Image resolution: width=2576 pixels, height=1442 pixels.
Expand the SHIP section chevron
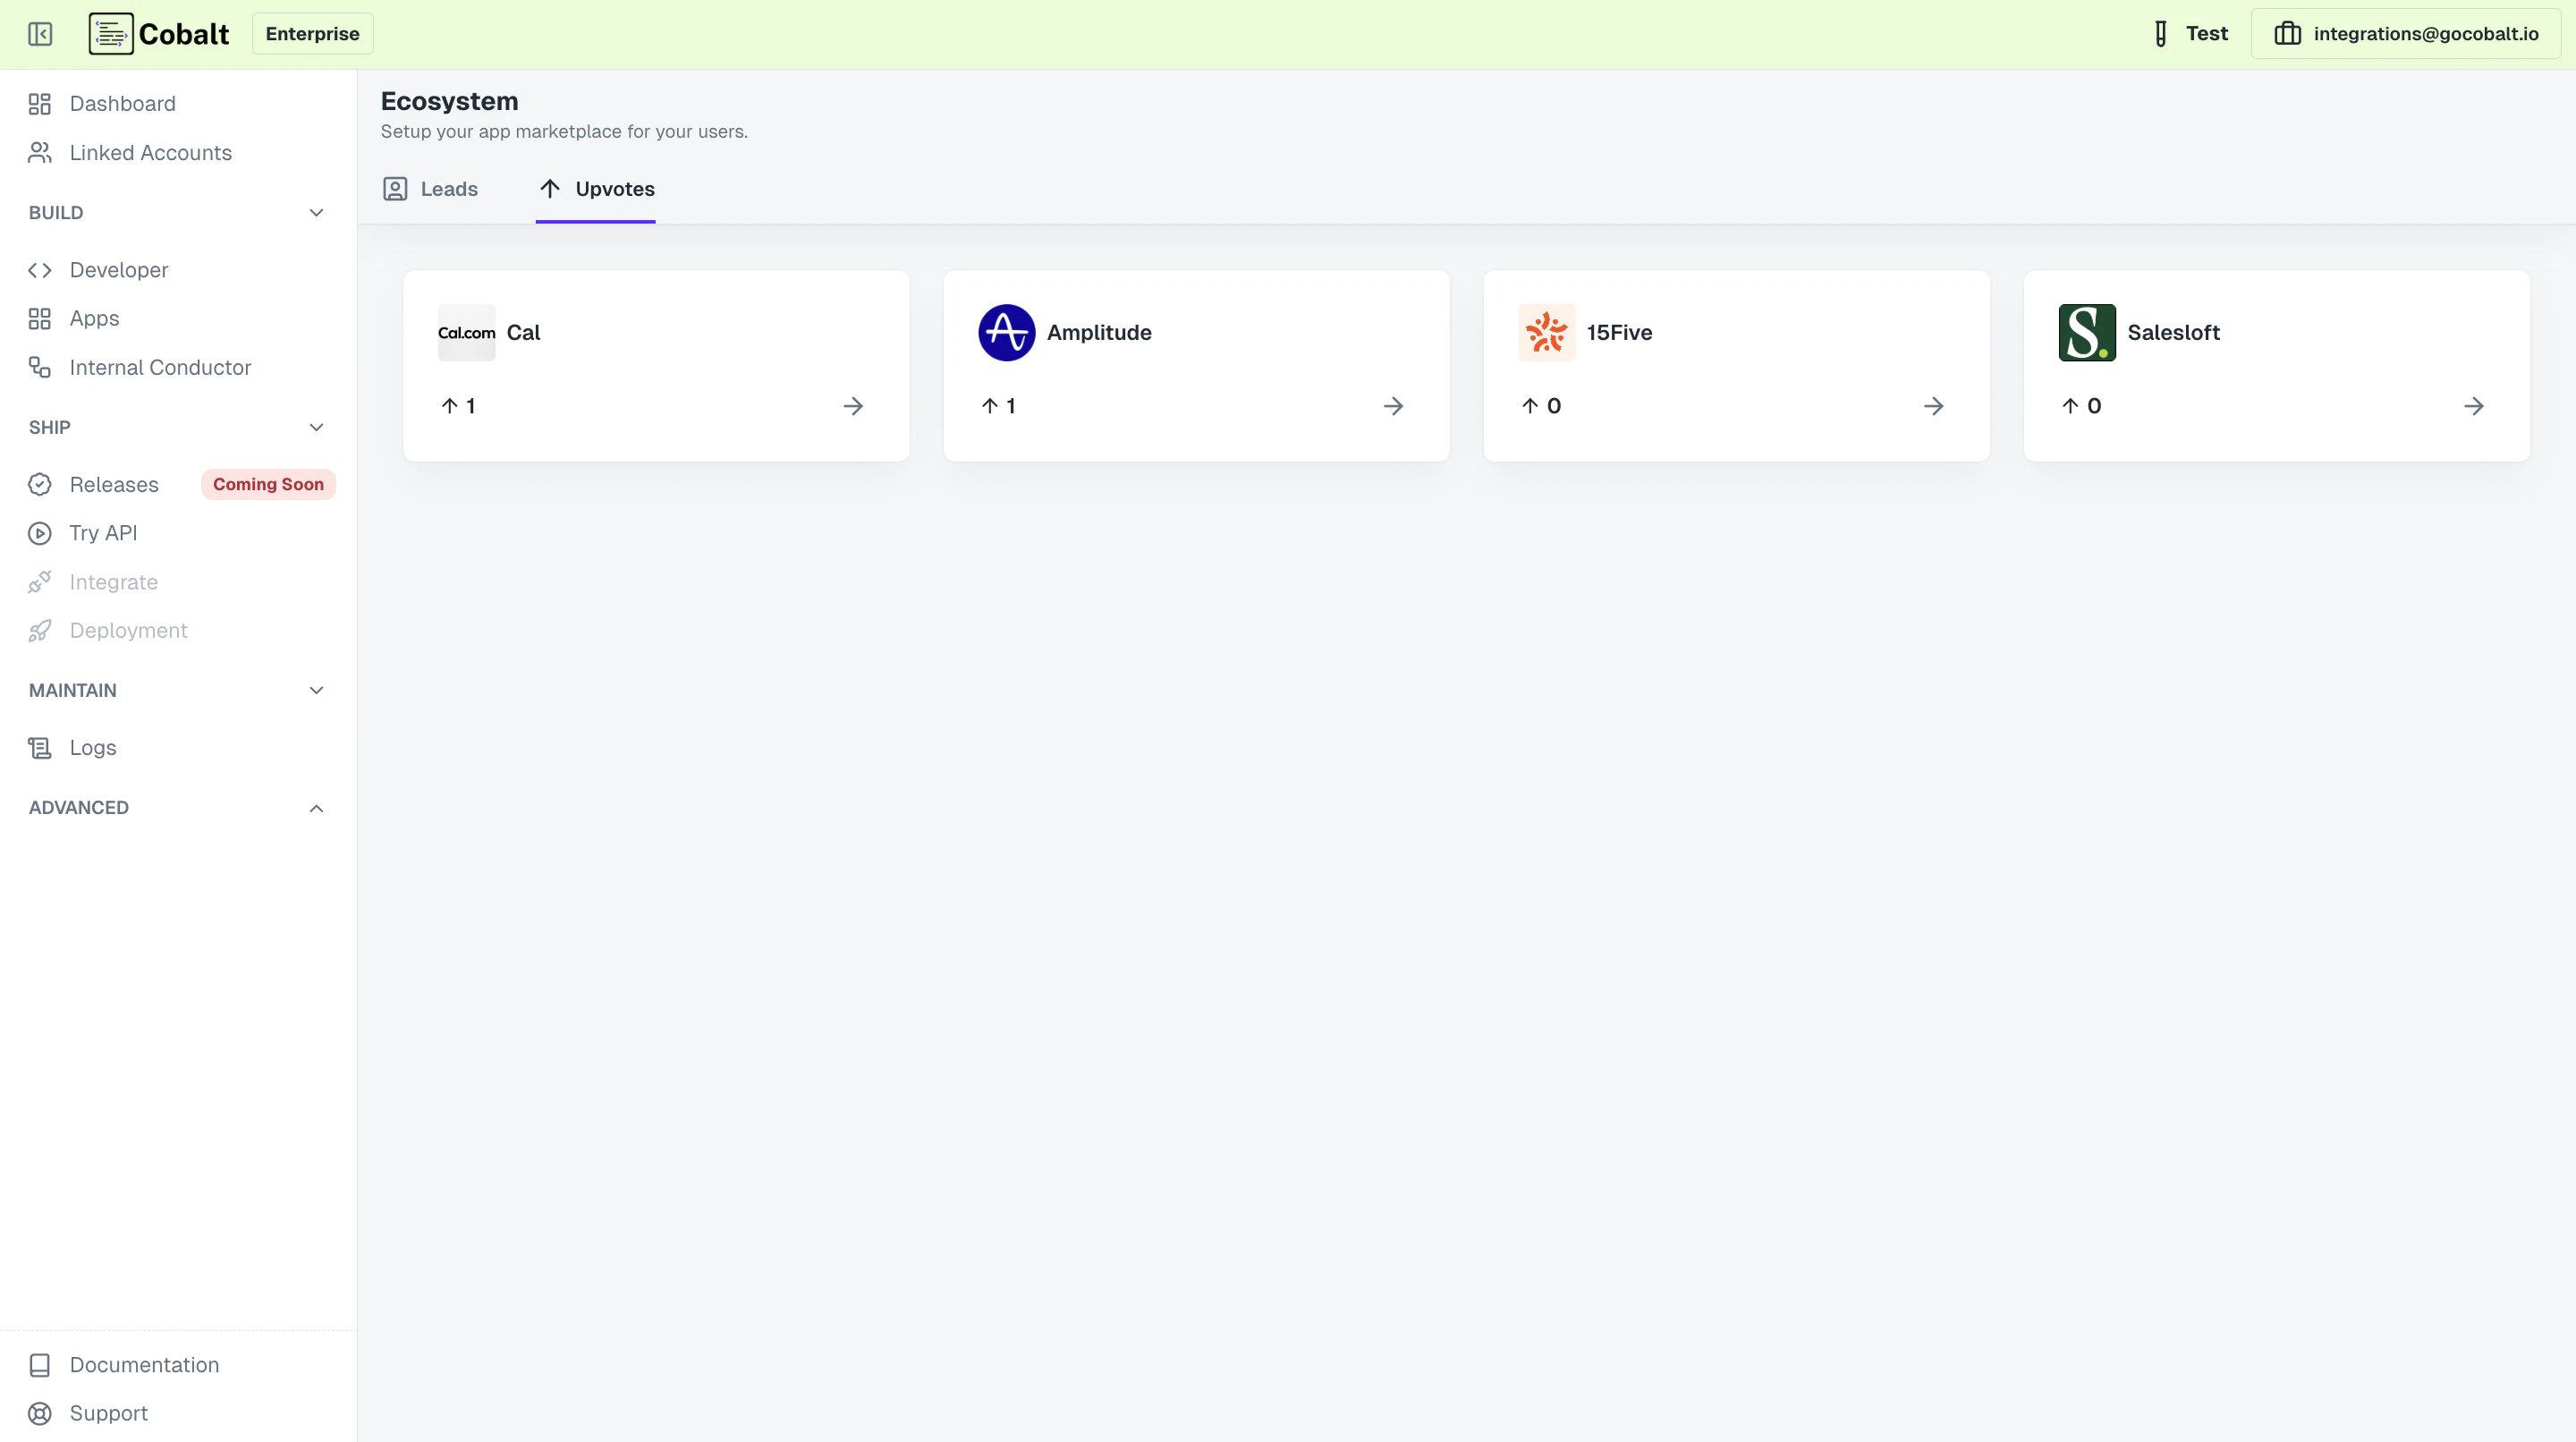316,427
